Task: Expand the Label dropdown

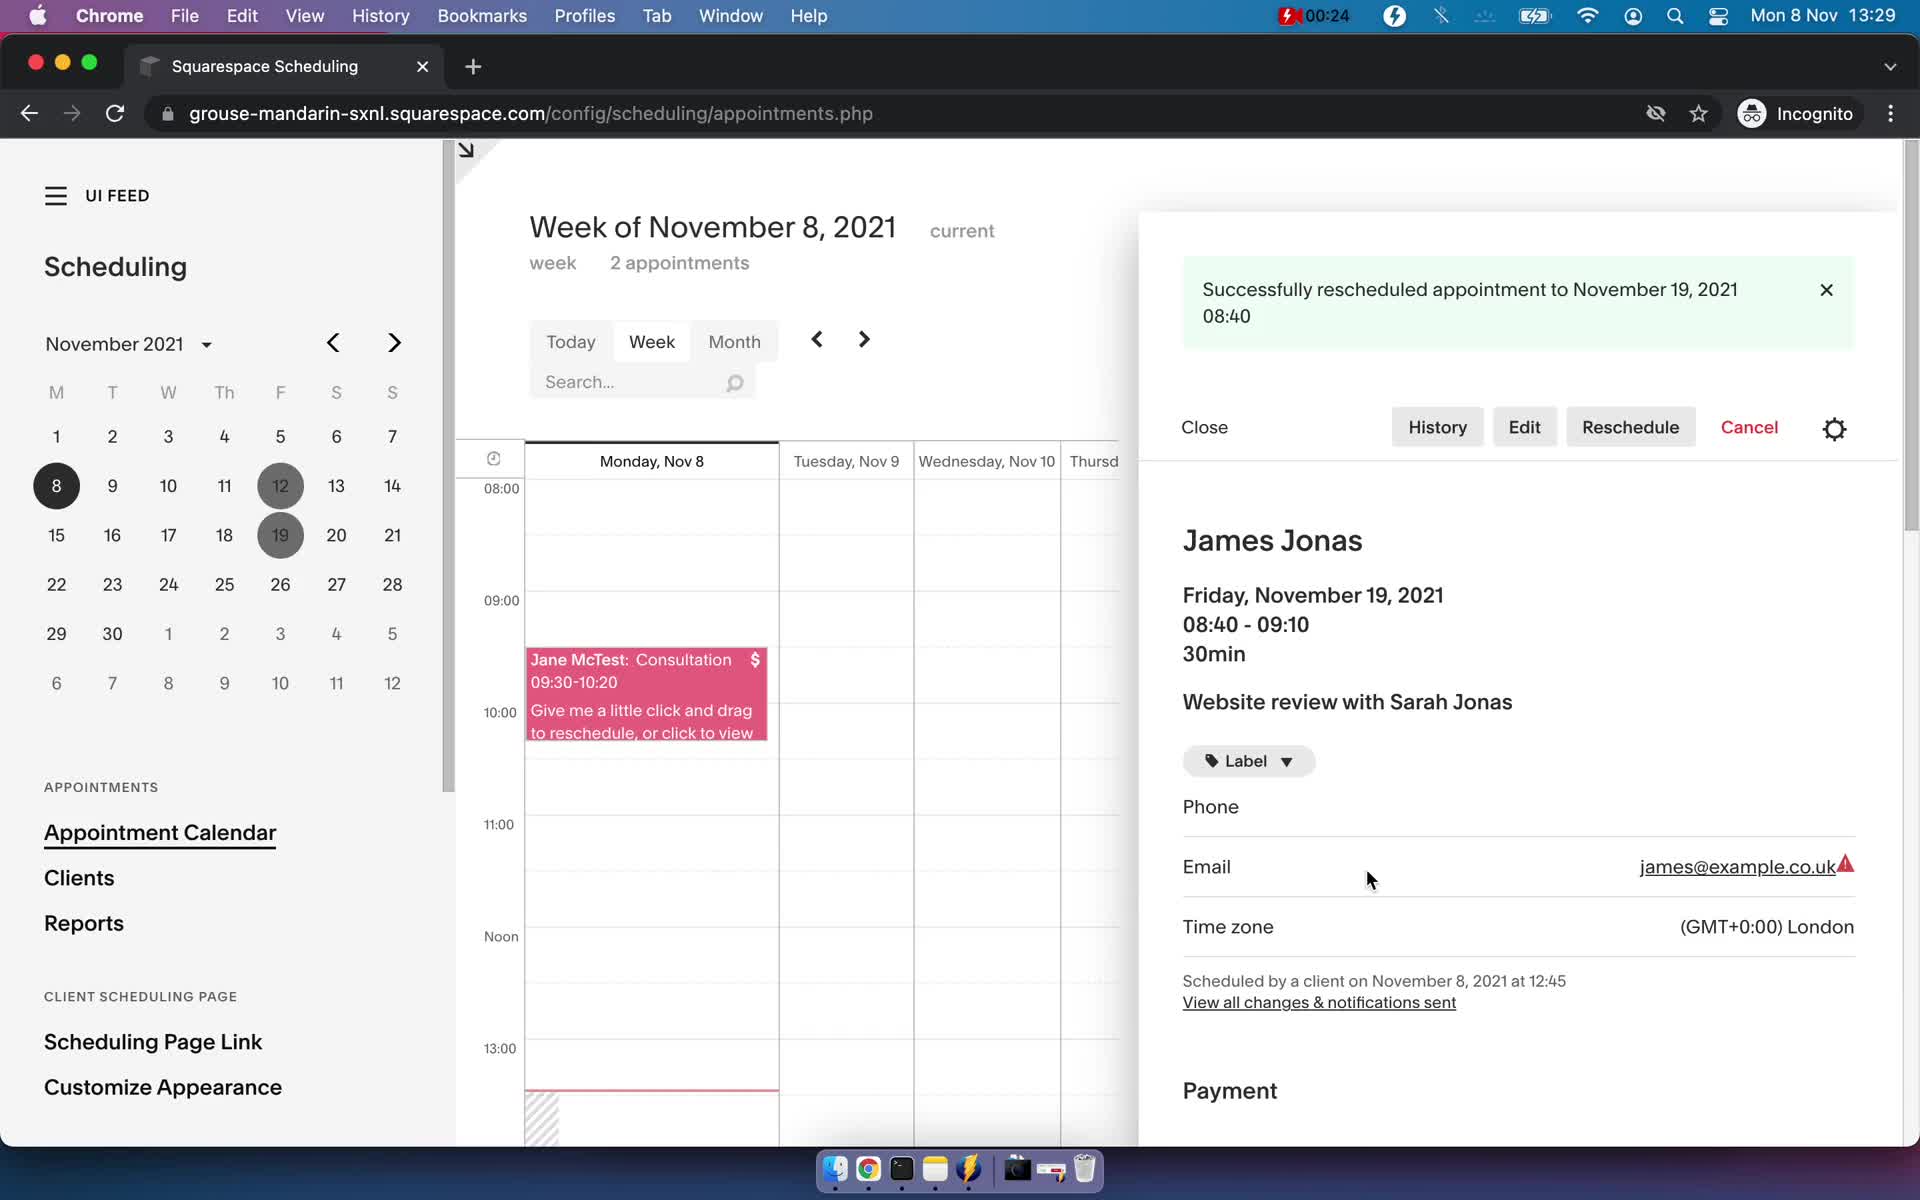Action: (x=1249, y=761)
